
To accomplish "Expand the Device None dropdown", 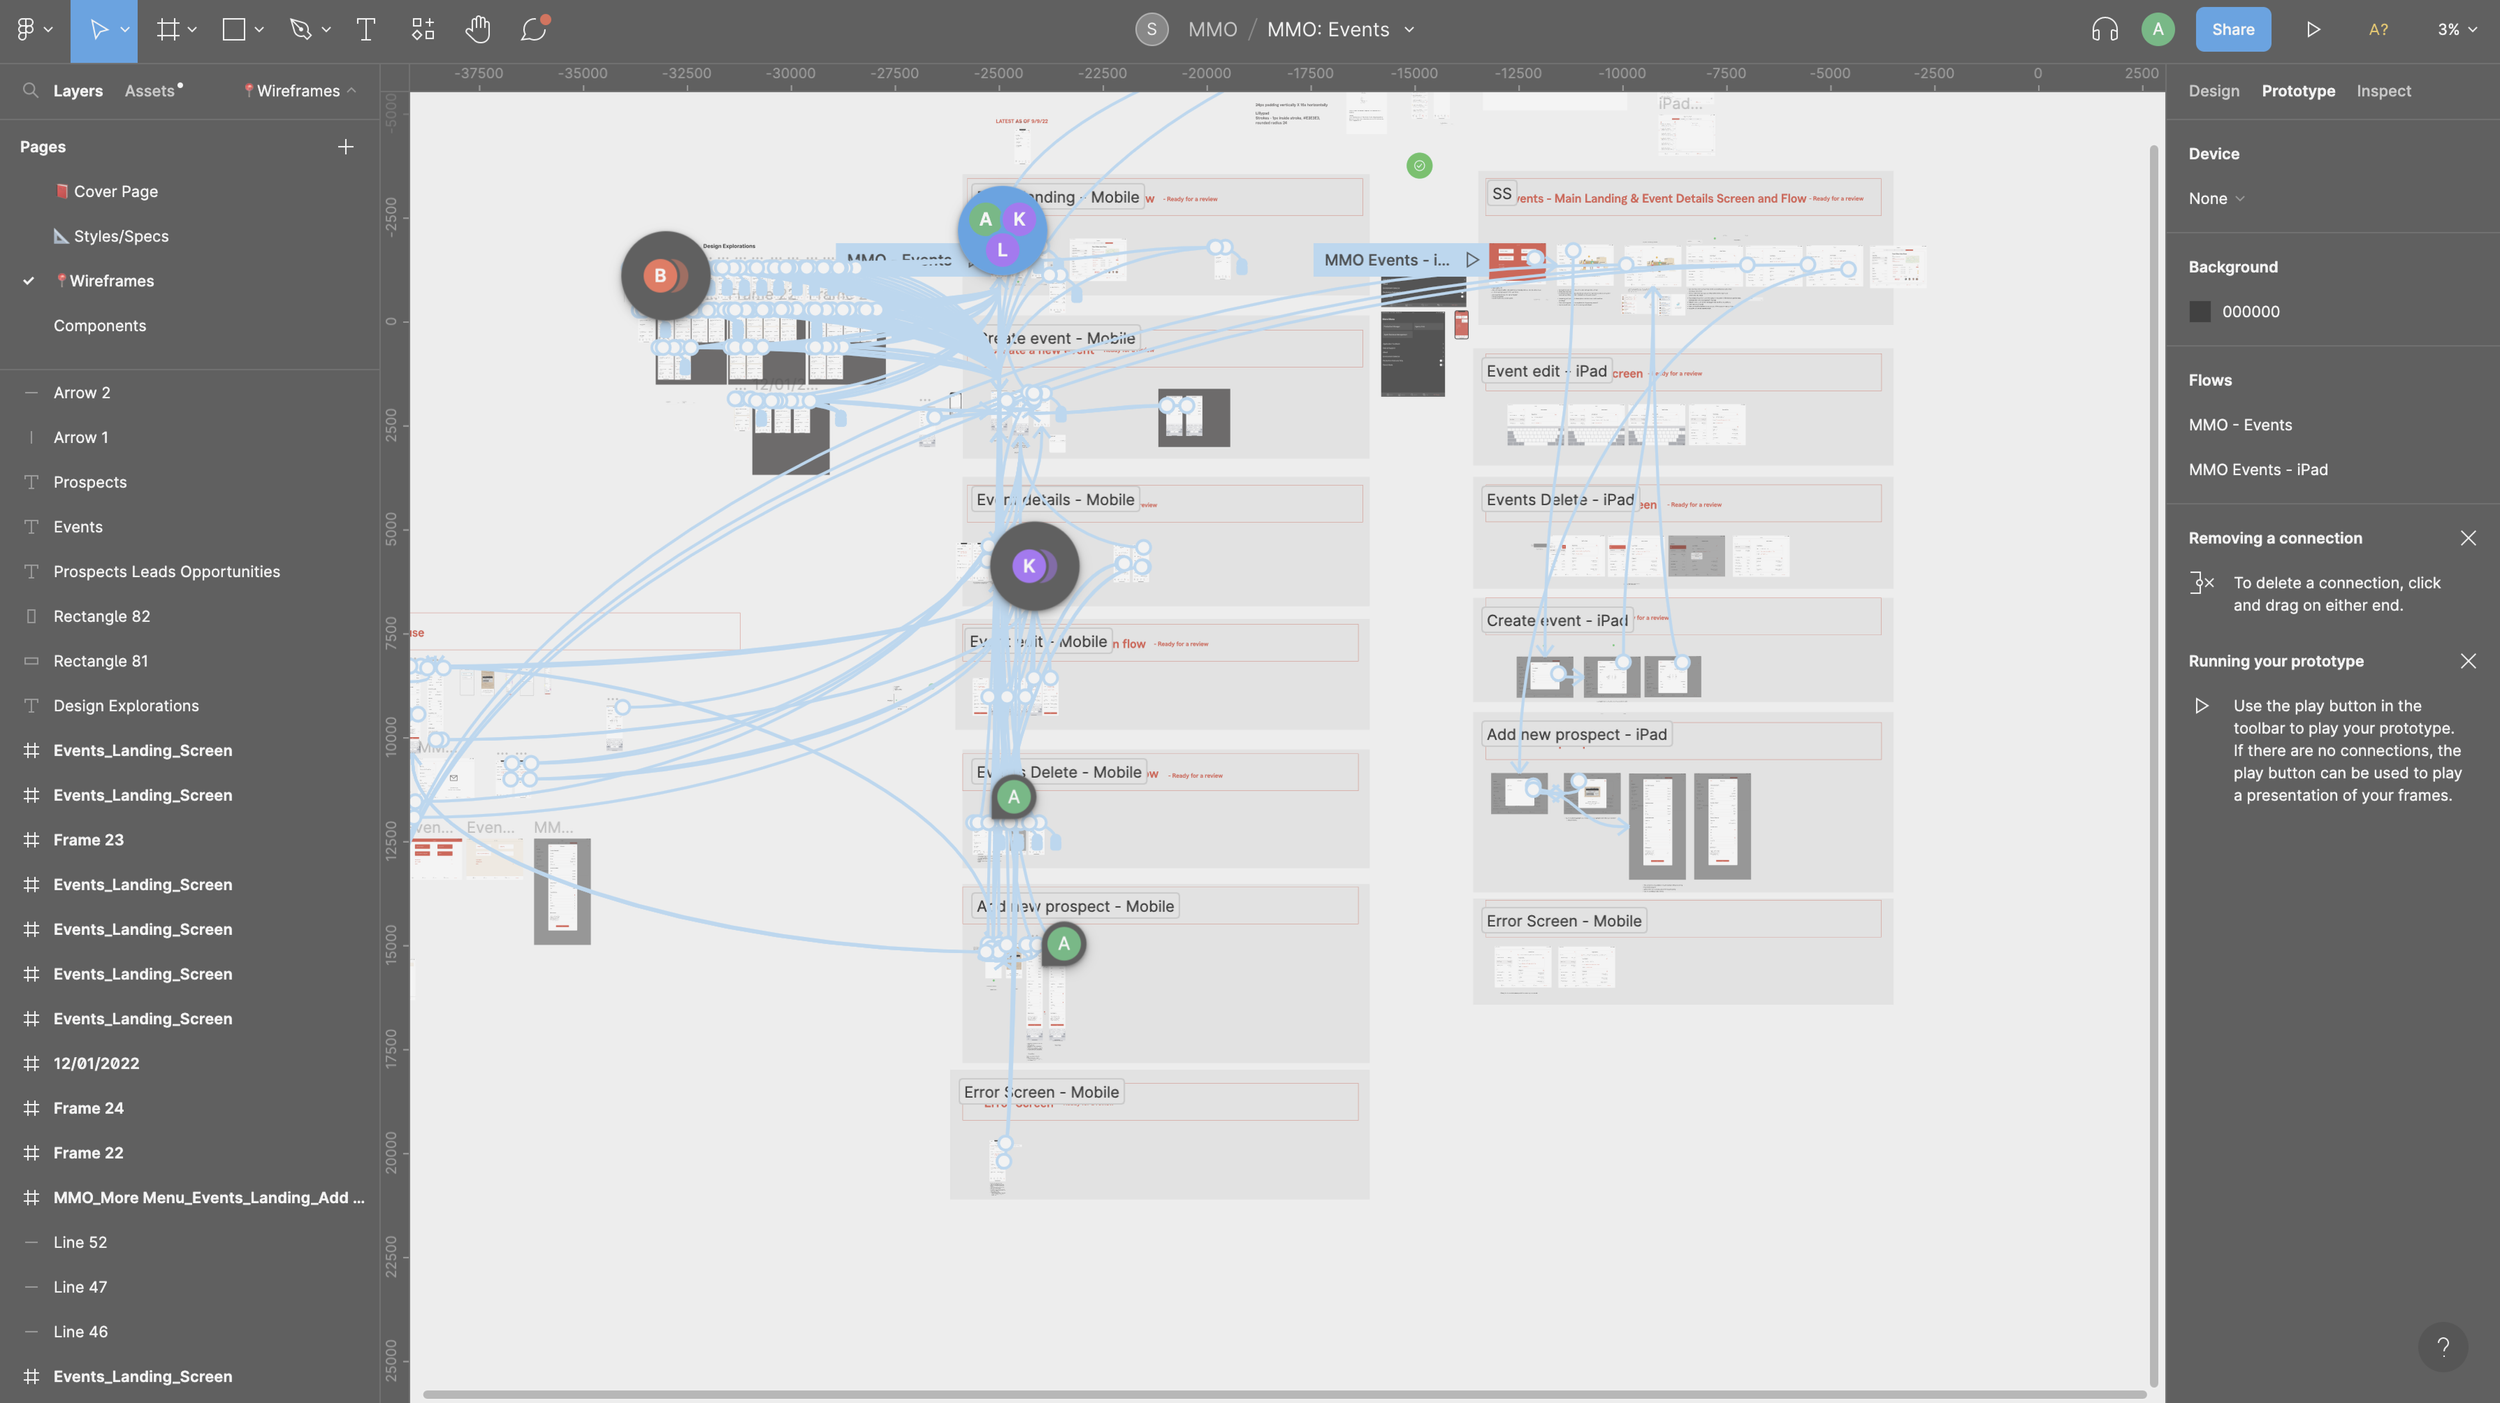I will 2216,199.
